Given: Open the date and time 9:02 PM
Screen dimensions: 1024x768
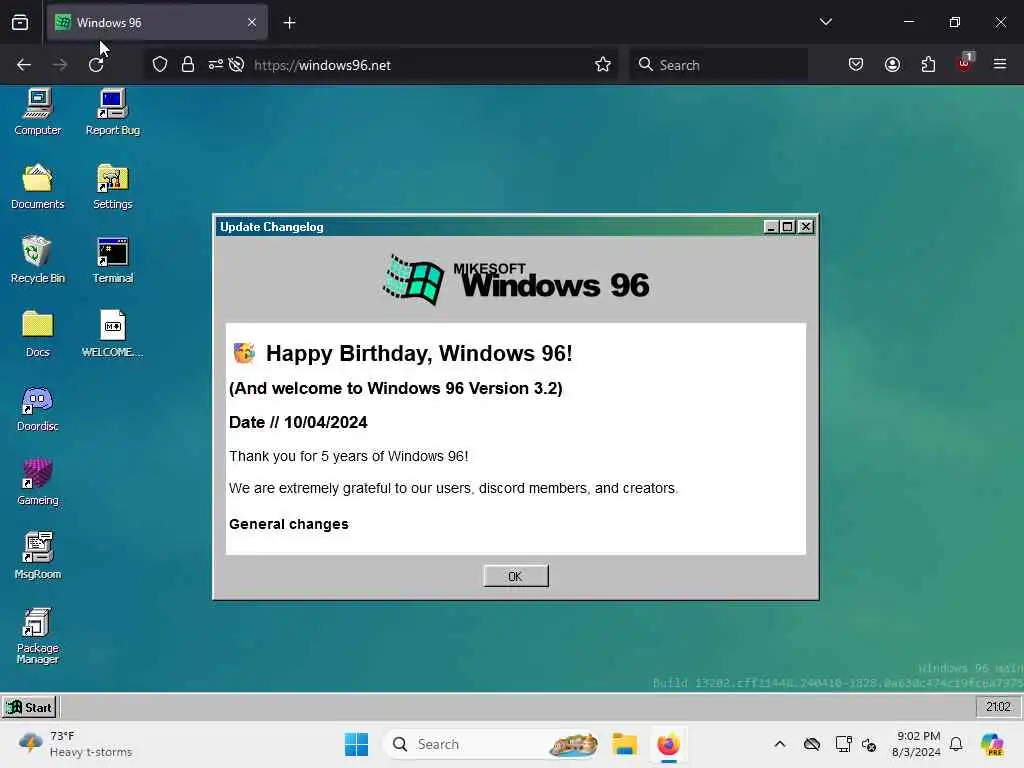Looking at the screenshot, I should (916, 744).
